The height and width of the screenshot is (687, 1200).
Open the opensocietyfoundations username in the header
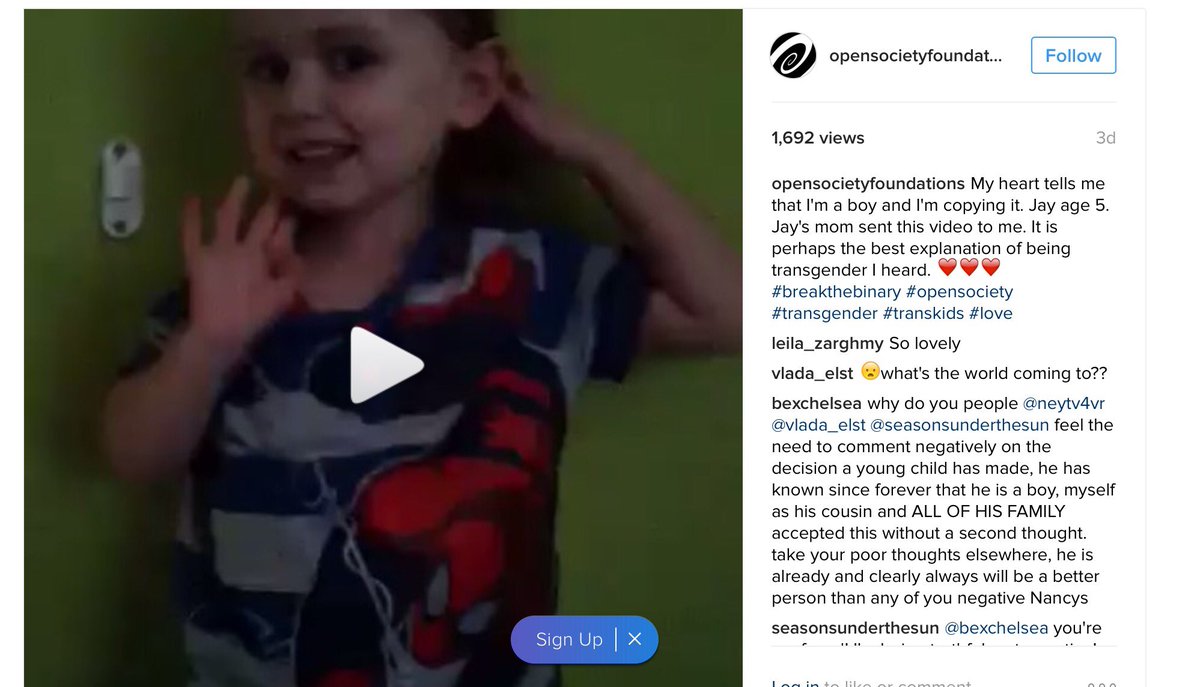coord(915,56)
